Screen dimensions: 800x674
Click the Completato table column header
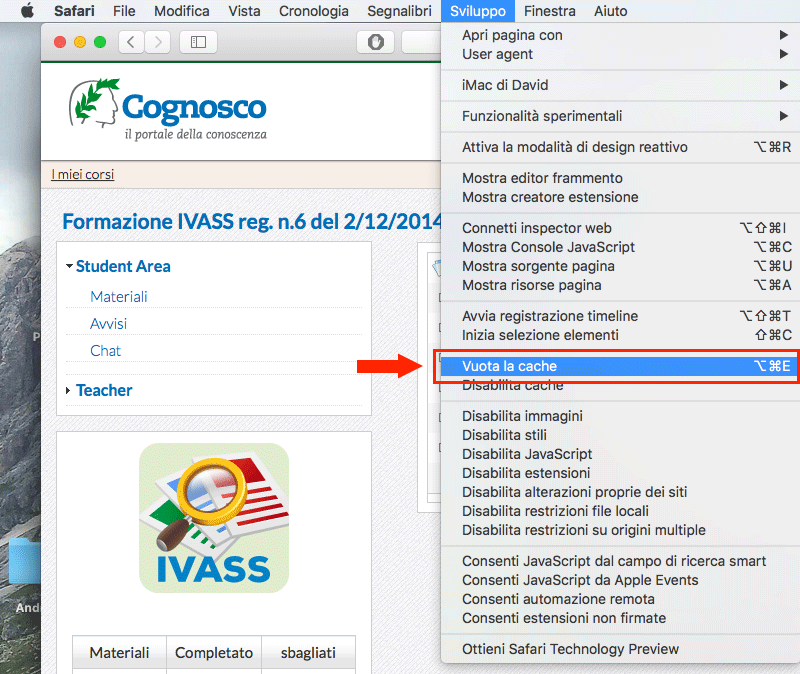[x=214, y=652]
